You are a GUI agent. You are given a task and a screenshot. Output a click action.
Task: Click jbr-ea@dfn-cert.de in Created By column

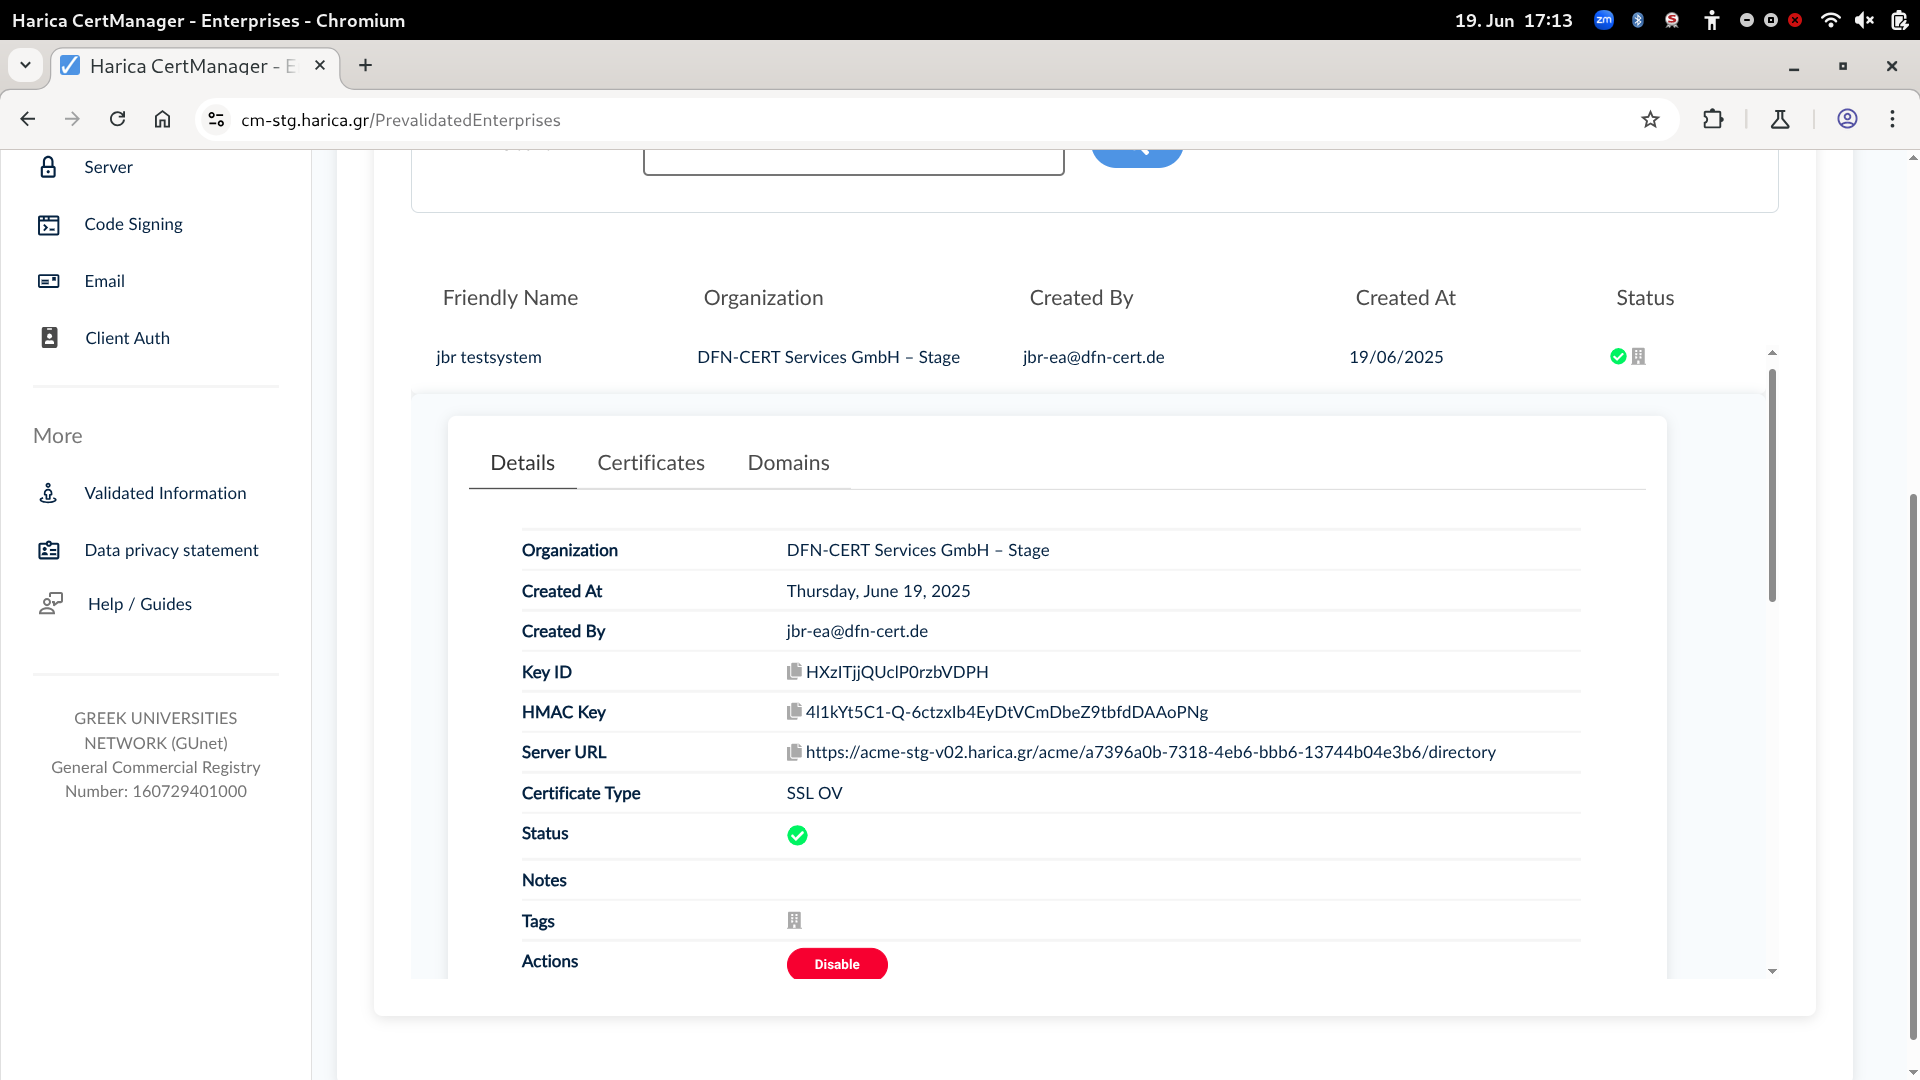point(1093,357)
